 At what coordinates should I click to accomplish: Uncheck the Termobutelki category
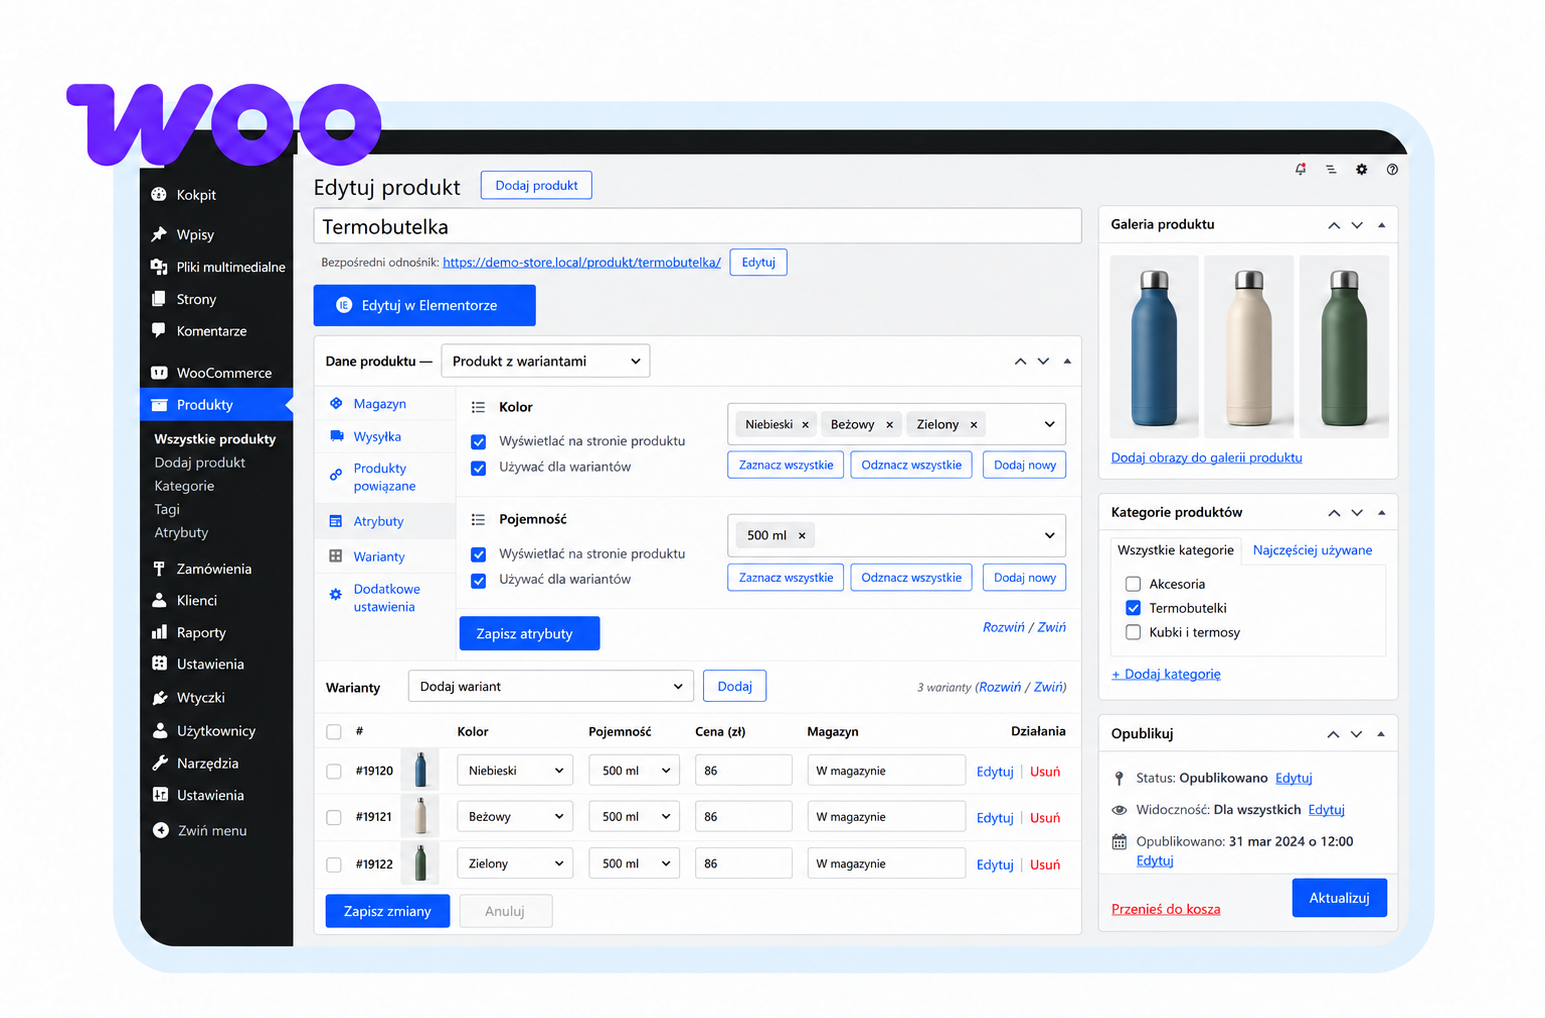(x=1133, y=608)
